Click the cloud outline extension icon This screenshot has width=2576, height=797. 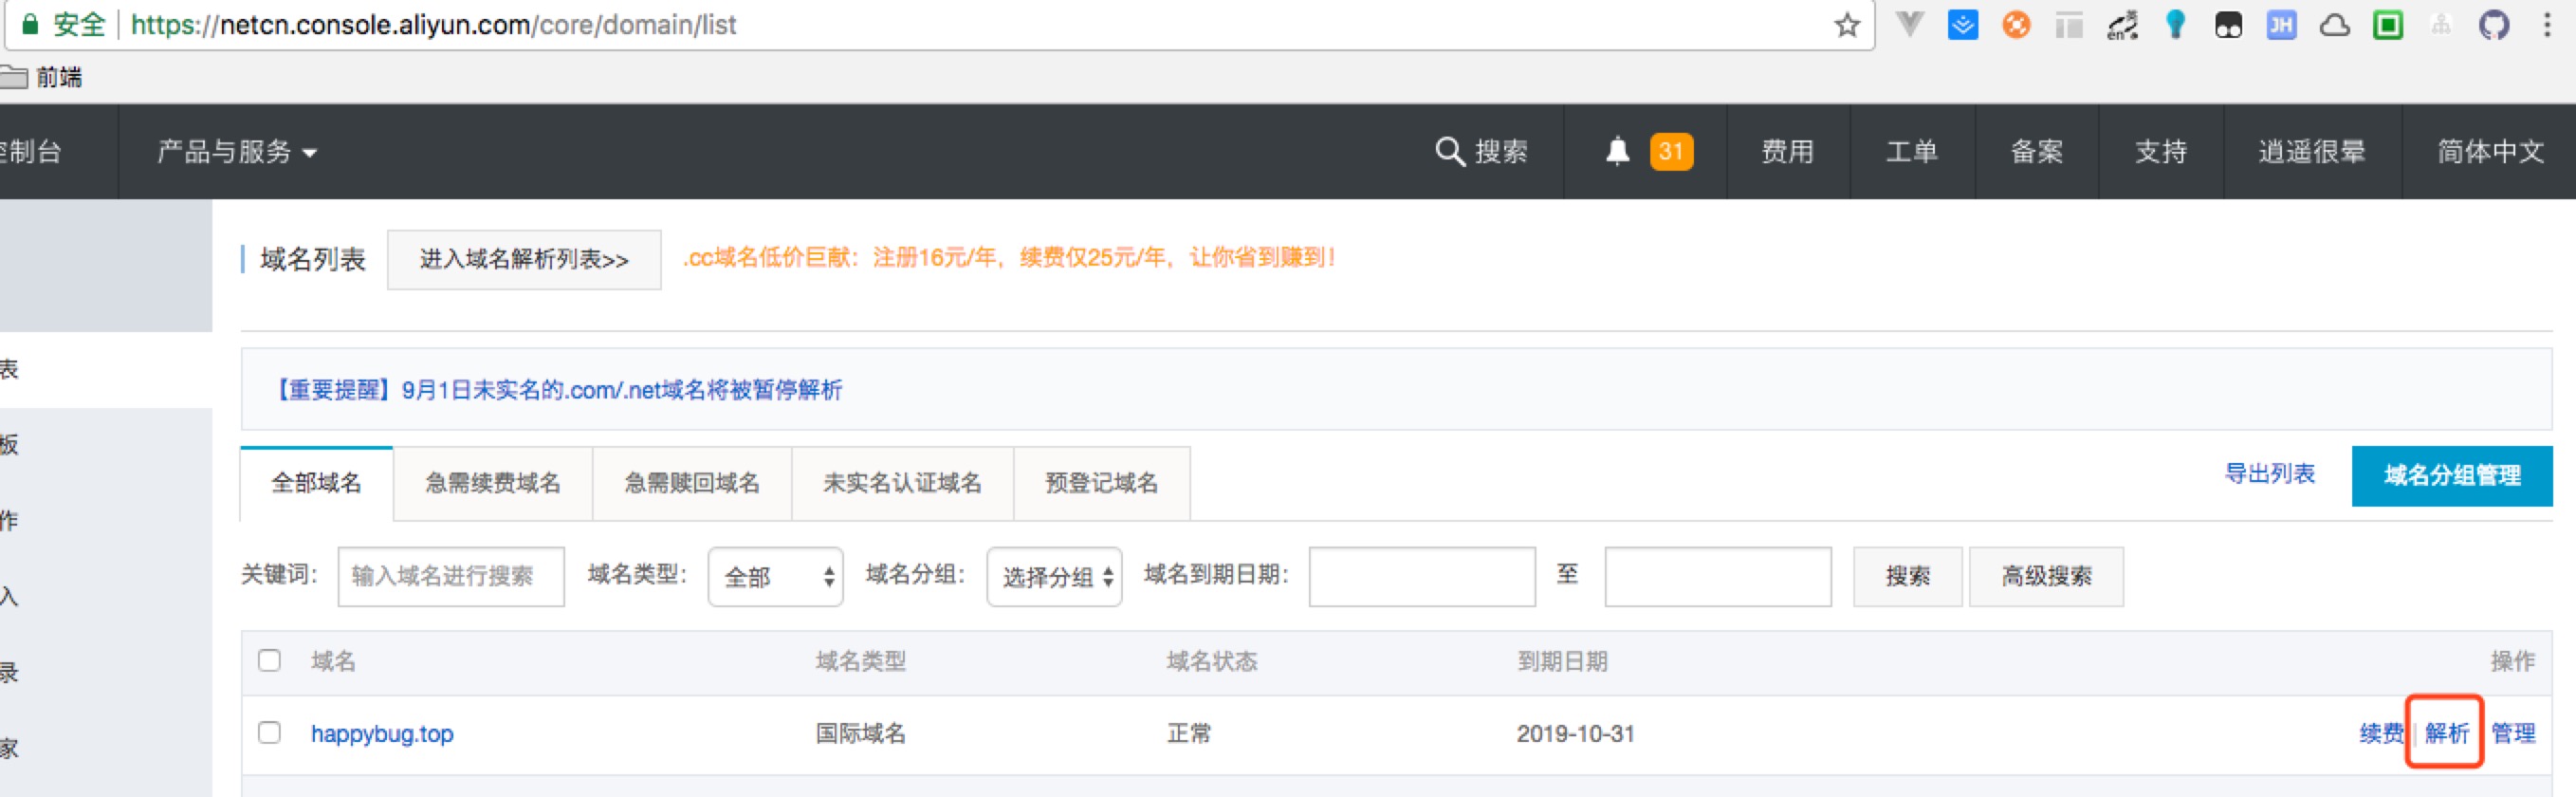[x=2334, y=25]
